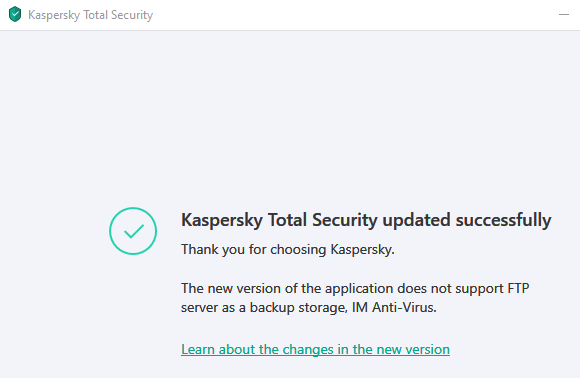Viewport: 580px width, 378px height.
Task: Click the FTP server notice paragraph
Action: click(x=355, y=298)
